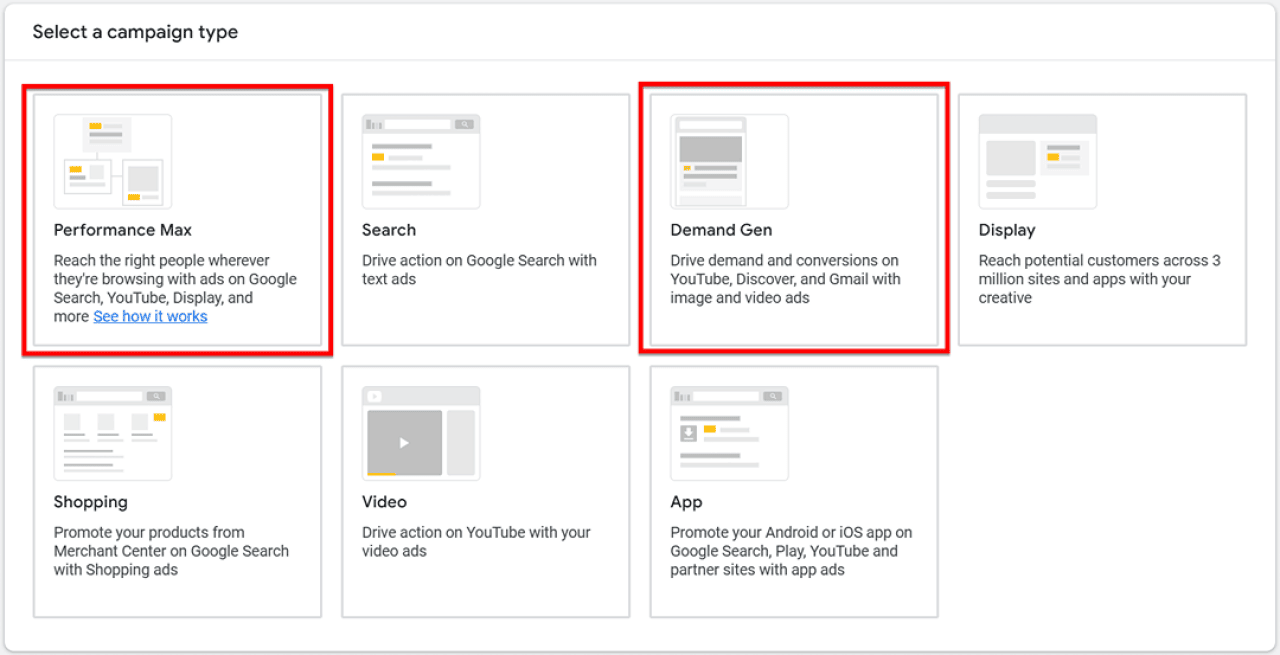This screenshot has height=655, width=1280.
Task: Click the Video campaign play button icon
Action: click(420, 432)
